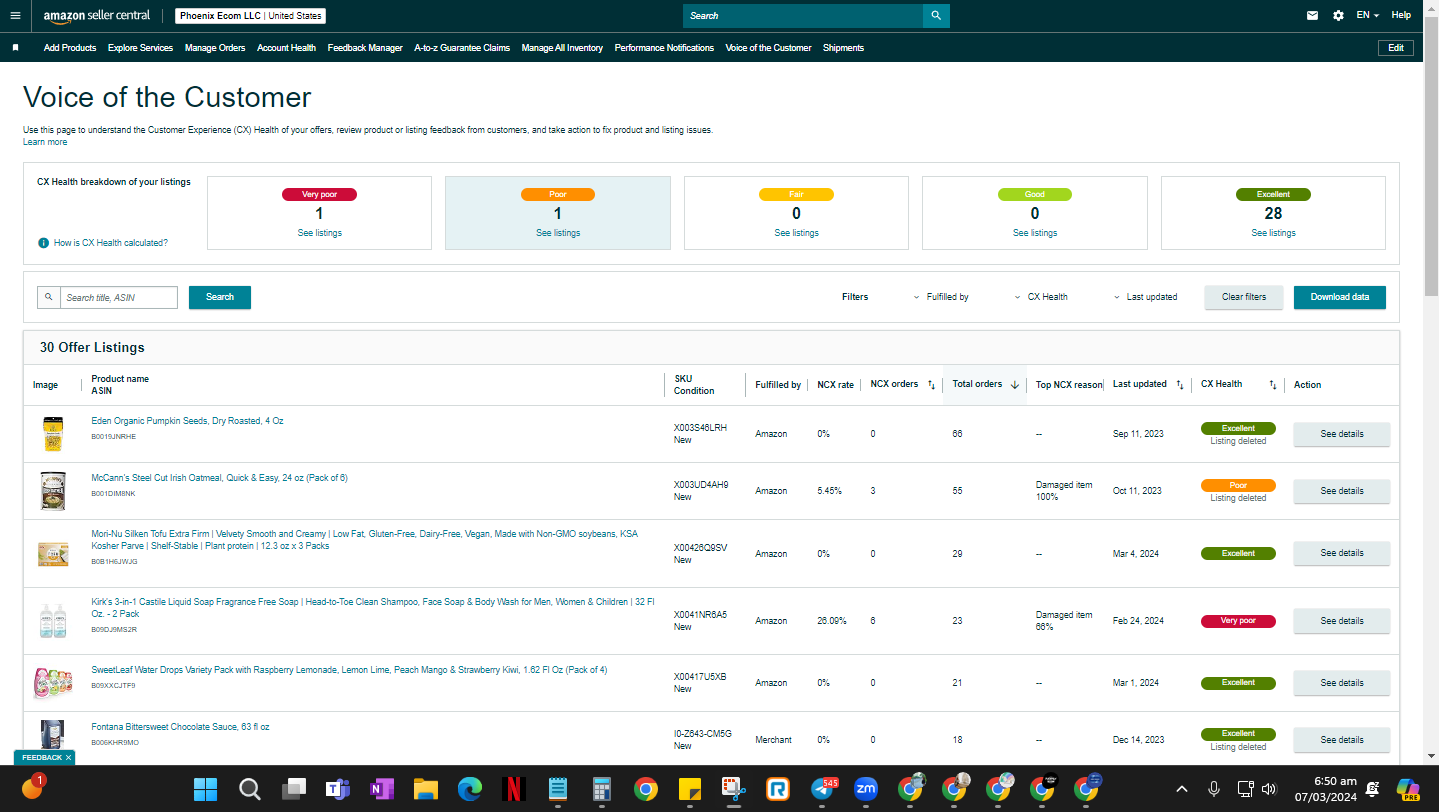The image size is (1439, 812).
Task: Click the magnifier button in top search bar
Action: pyautogui.click(x=936, y=16)
